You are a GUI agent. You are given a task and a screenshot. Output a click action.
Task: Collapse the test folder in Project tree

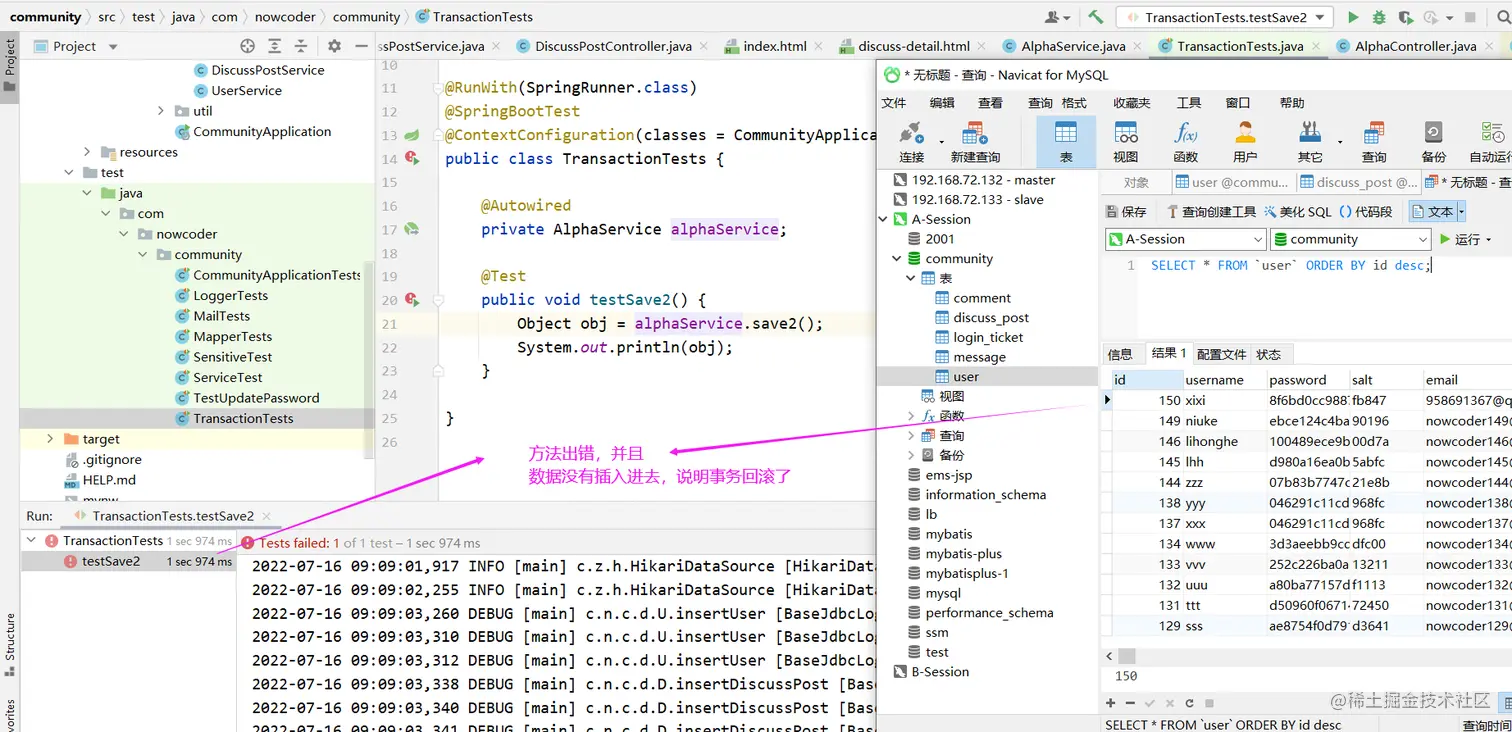pyautogui.click(x=69, y=172)
